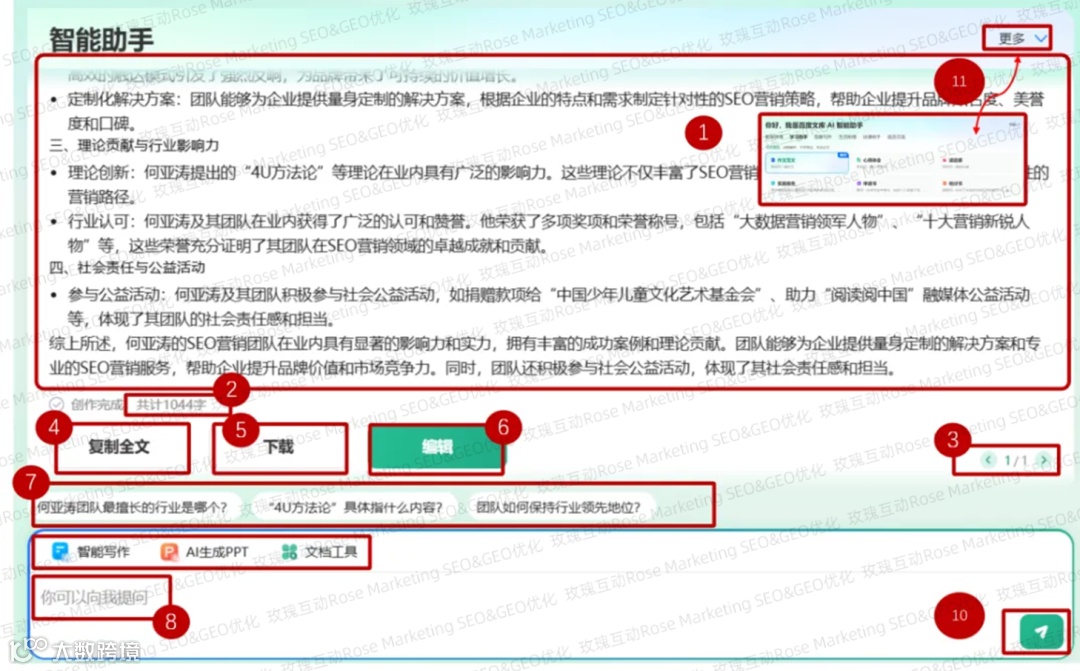Click the green 文档工具 grid icon
This screenshot has height=671, width=1080.
coord(289,552)
